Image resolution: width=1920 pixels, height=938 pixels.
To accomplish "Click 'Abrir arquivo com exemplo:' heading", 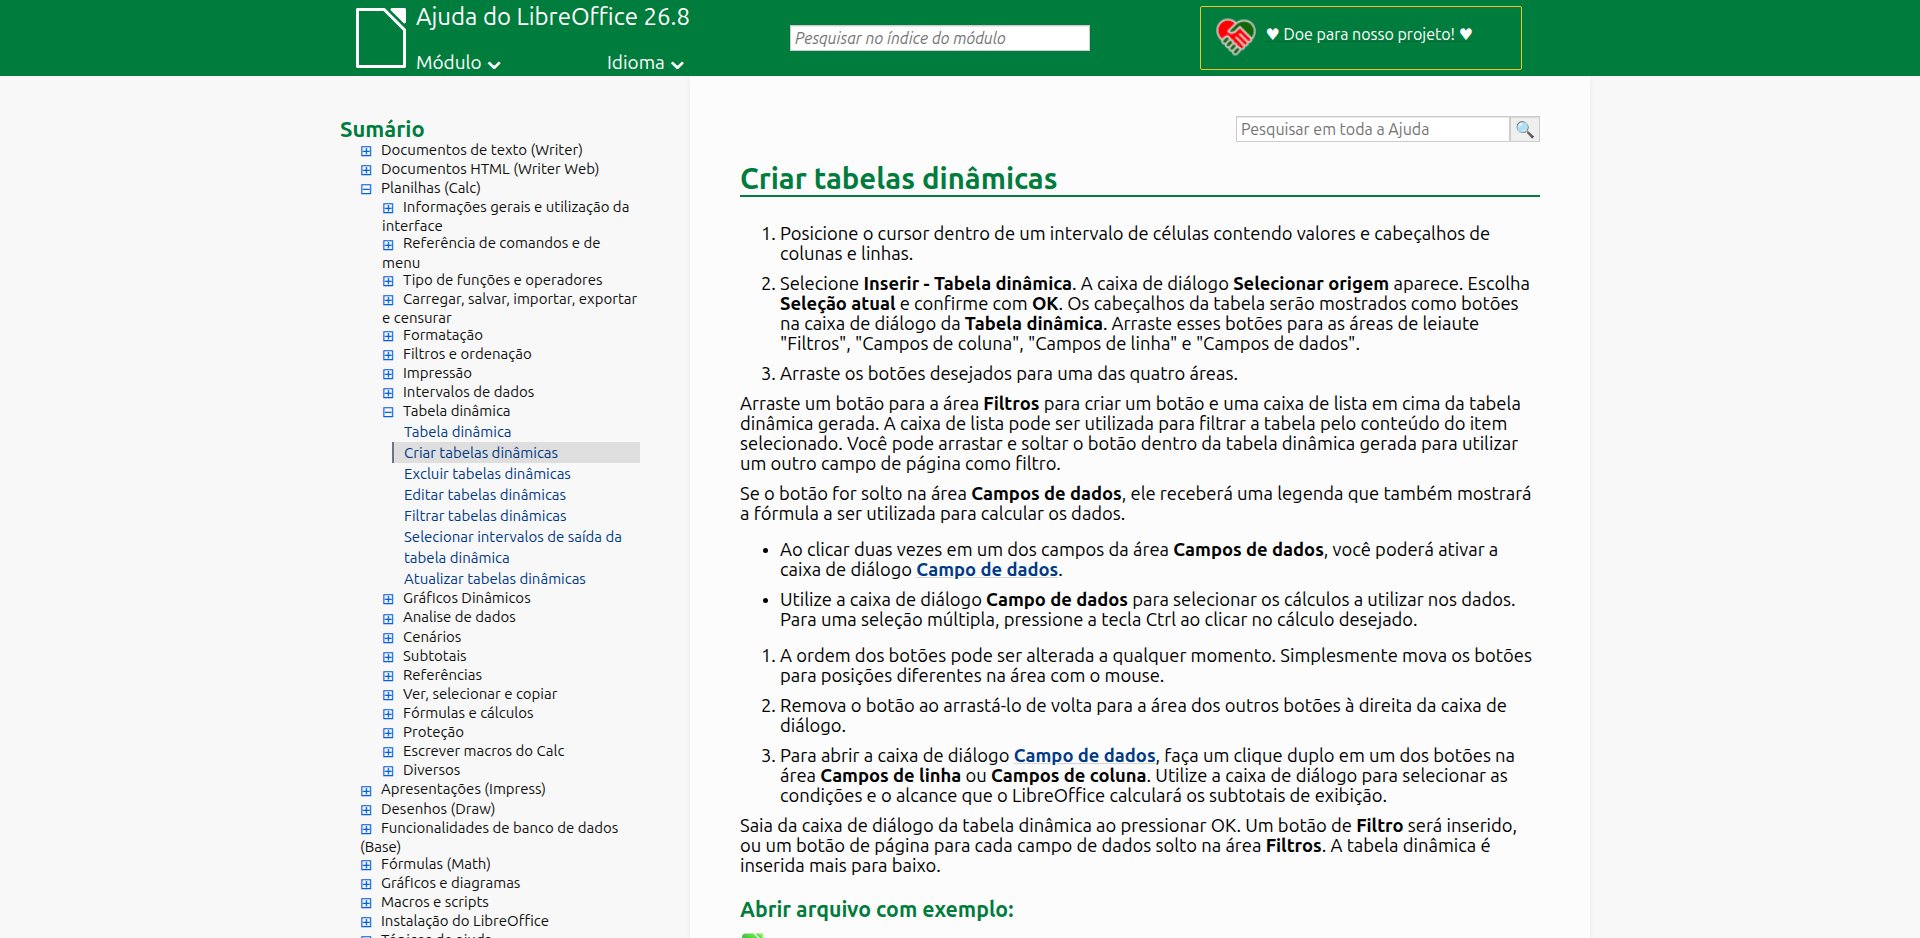I will 877,909.
